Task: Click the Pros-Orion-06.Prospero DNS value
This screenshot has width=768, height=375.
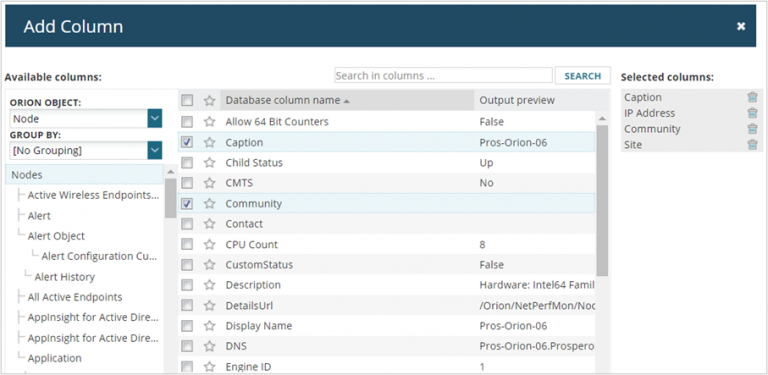Action: pyautogui.click(x=537, y=347)
